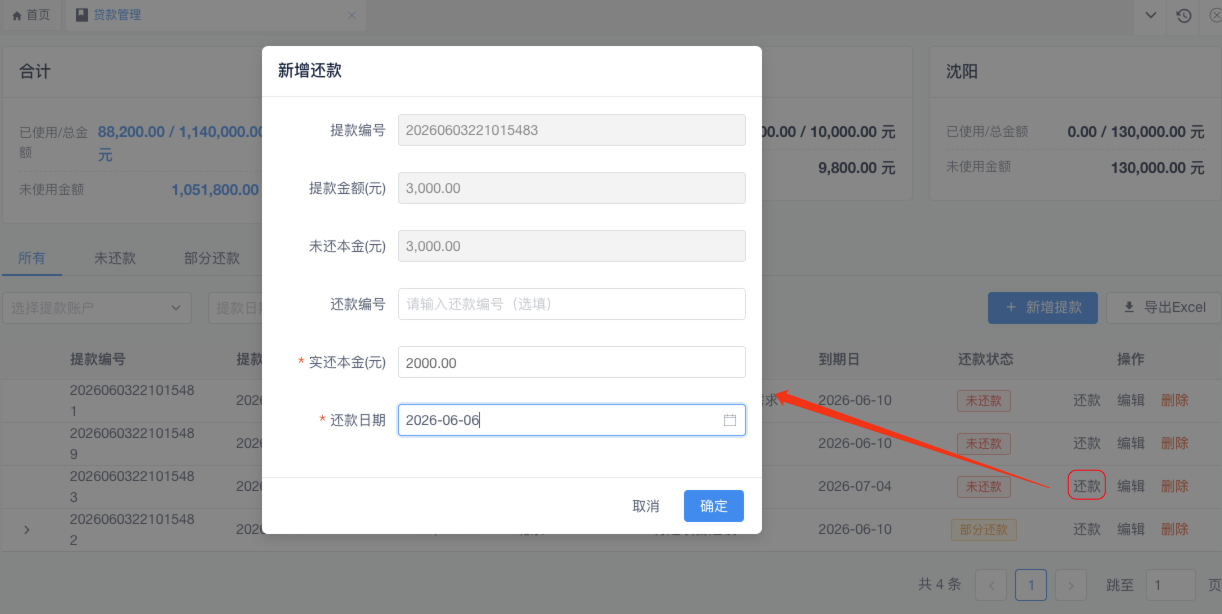The height and width of the screenshot is (614, 1222).
Task: Select the 未还款 tab
Action: tap(115, 258)
